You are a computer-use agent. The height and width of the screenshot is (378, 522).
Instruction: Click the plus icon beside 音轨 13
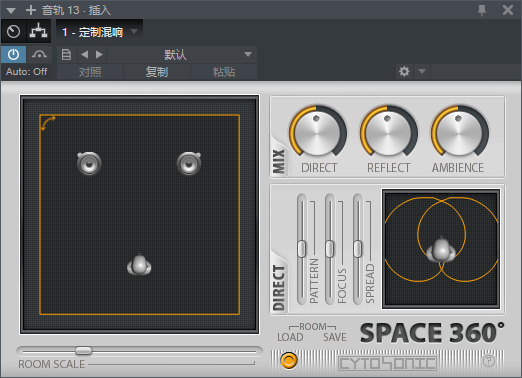pos(31,10)
